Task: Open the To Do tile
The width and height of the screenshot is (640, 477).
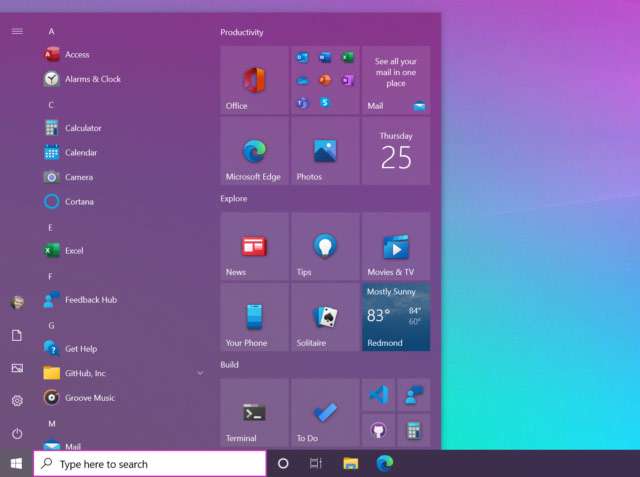Action: pyautogui.click(x=325, y=413)
